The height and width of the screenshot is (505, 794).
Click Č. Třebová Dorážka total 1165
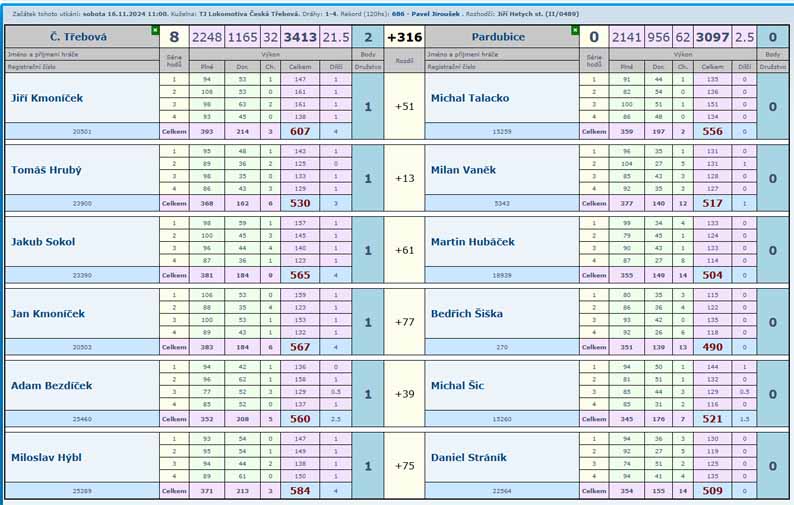[x=243, y=37]
